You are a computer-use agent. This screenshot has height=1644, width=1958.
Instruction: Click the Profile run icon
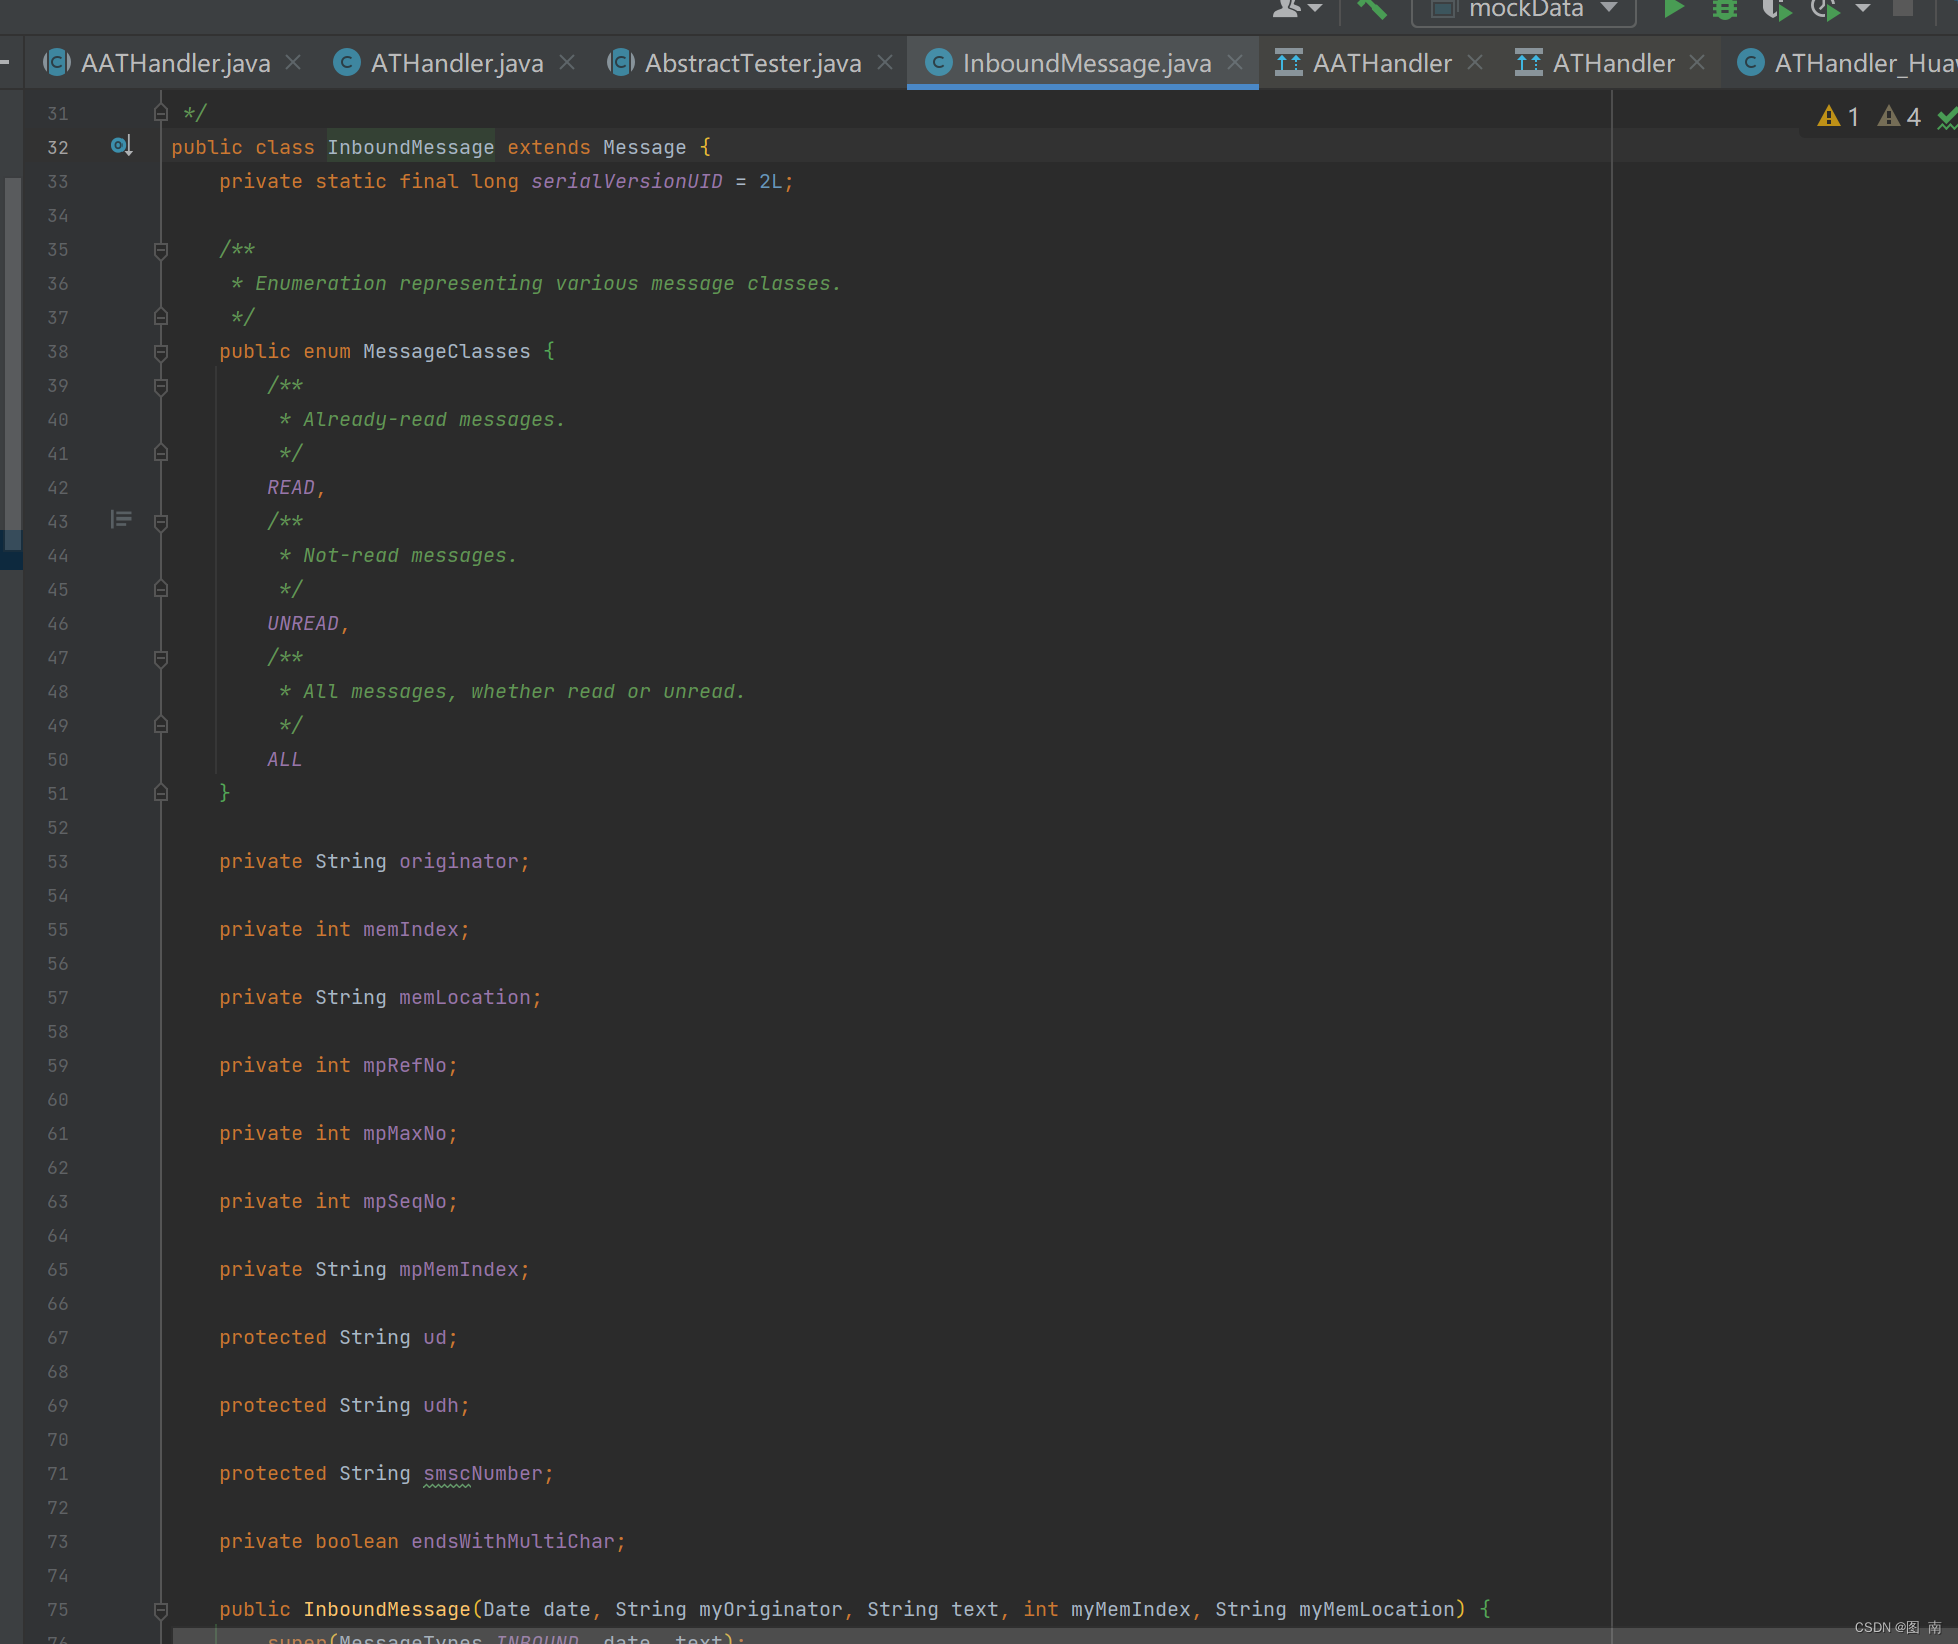tap(1826, 9)
